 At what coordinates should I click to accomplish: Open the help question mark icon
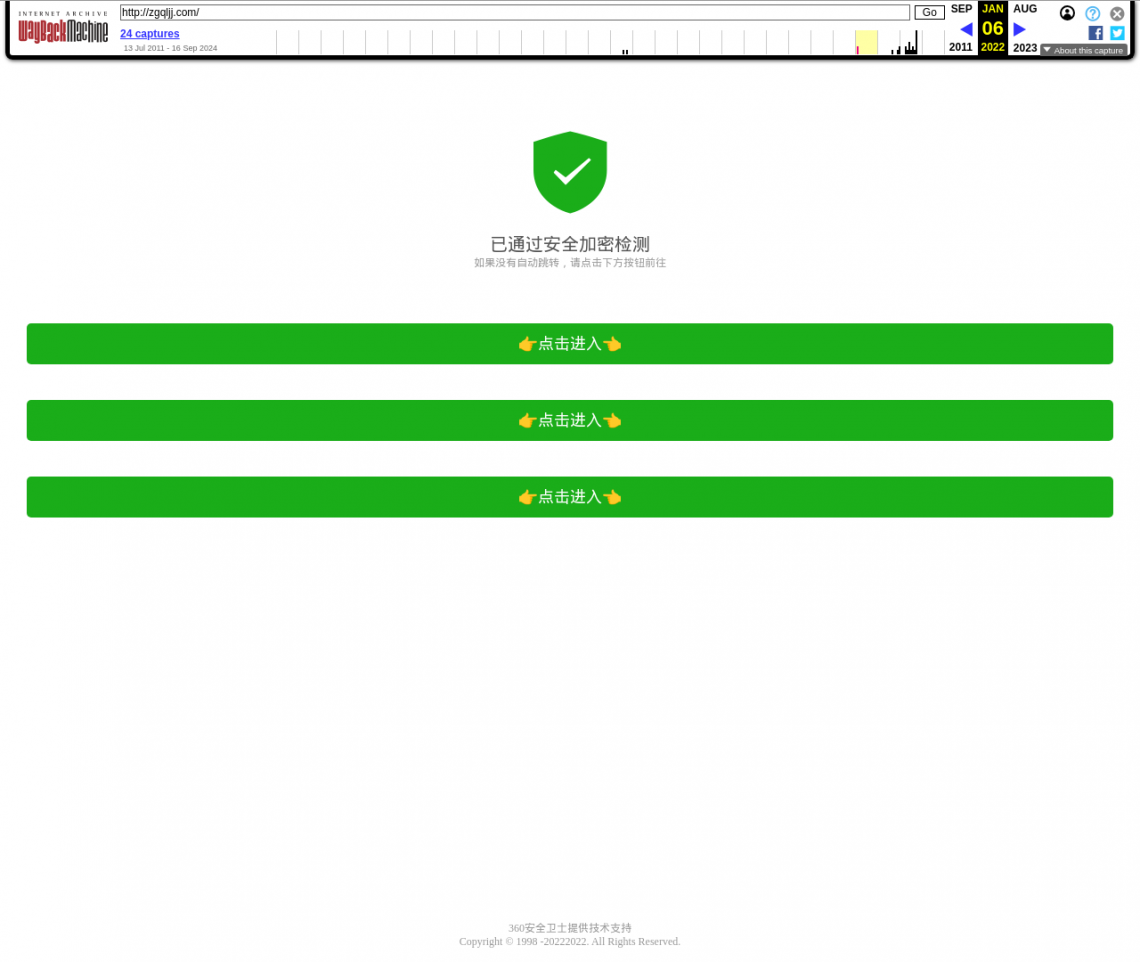(1092, 13)
